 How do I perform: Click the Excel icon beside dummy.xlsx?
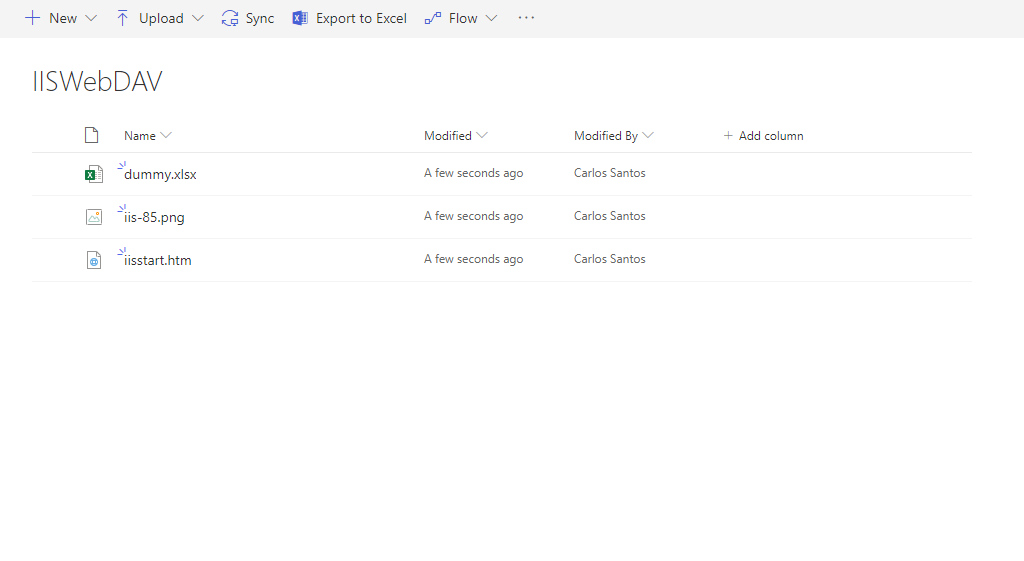tap(93, 174)
